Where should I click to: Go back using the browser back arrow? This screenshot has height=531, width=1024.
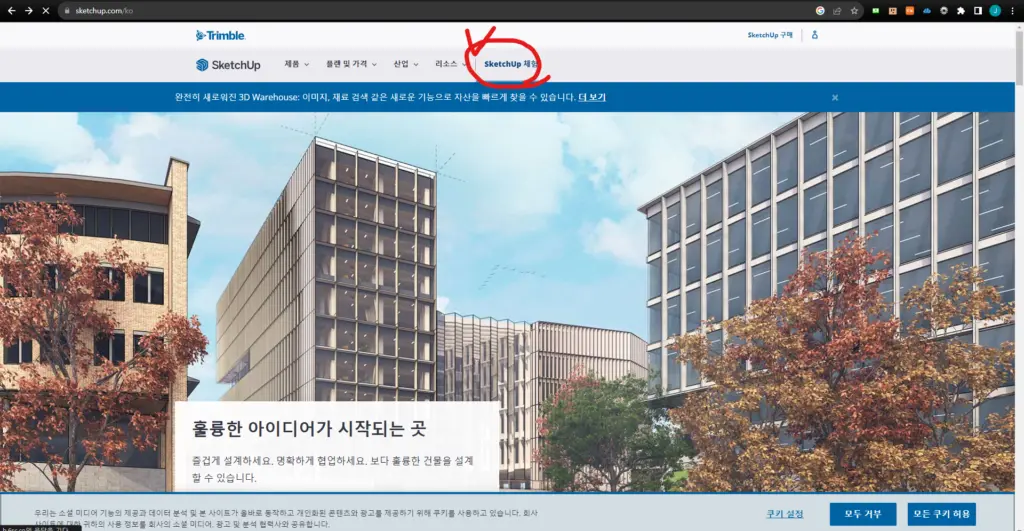[x=11, y=10]
